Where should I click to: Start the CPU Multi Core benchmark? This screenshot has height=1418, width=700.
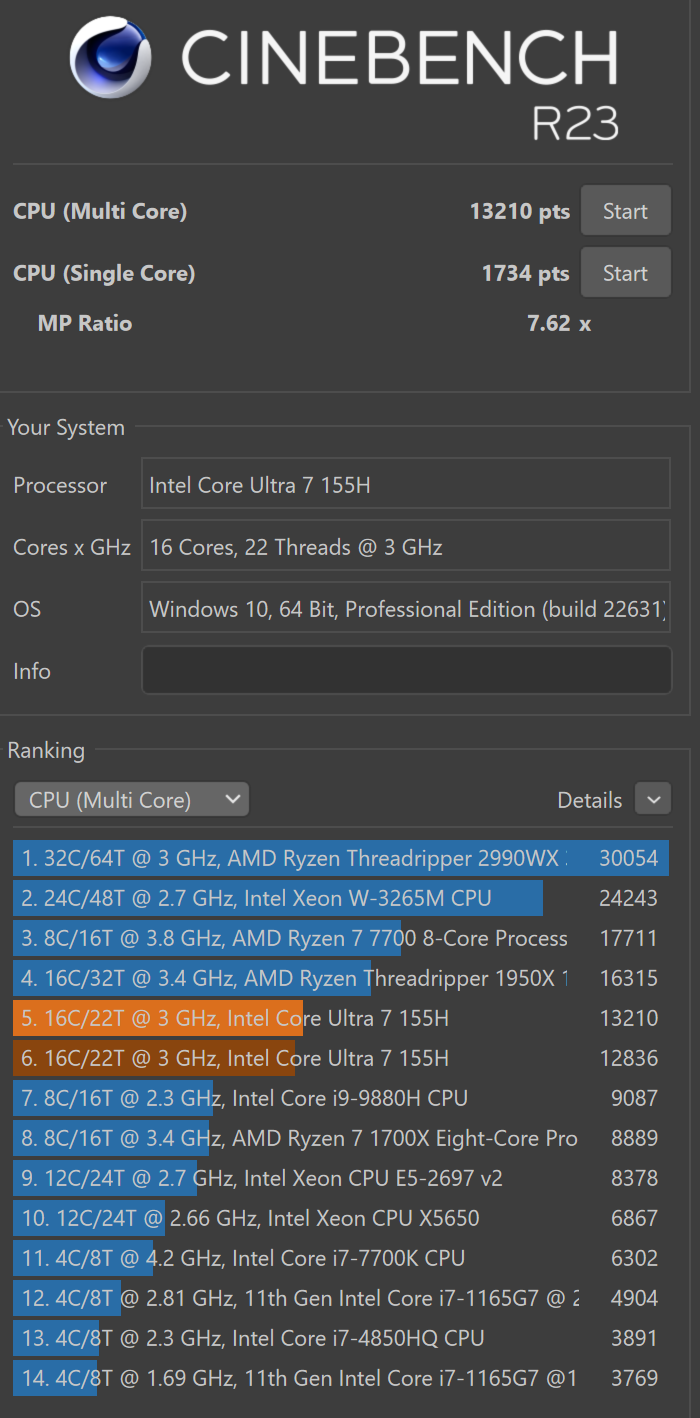[x=625, y=211]
